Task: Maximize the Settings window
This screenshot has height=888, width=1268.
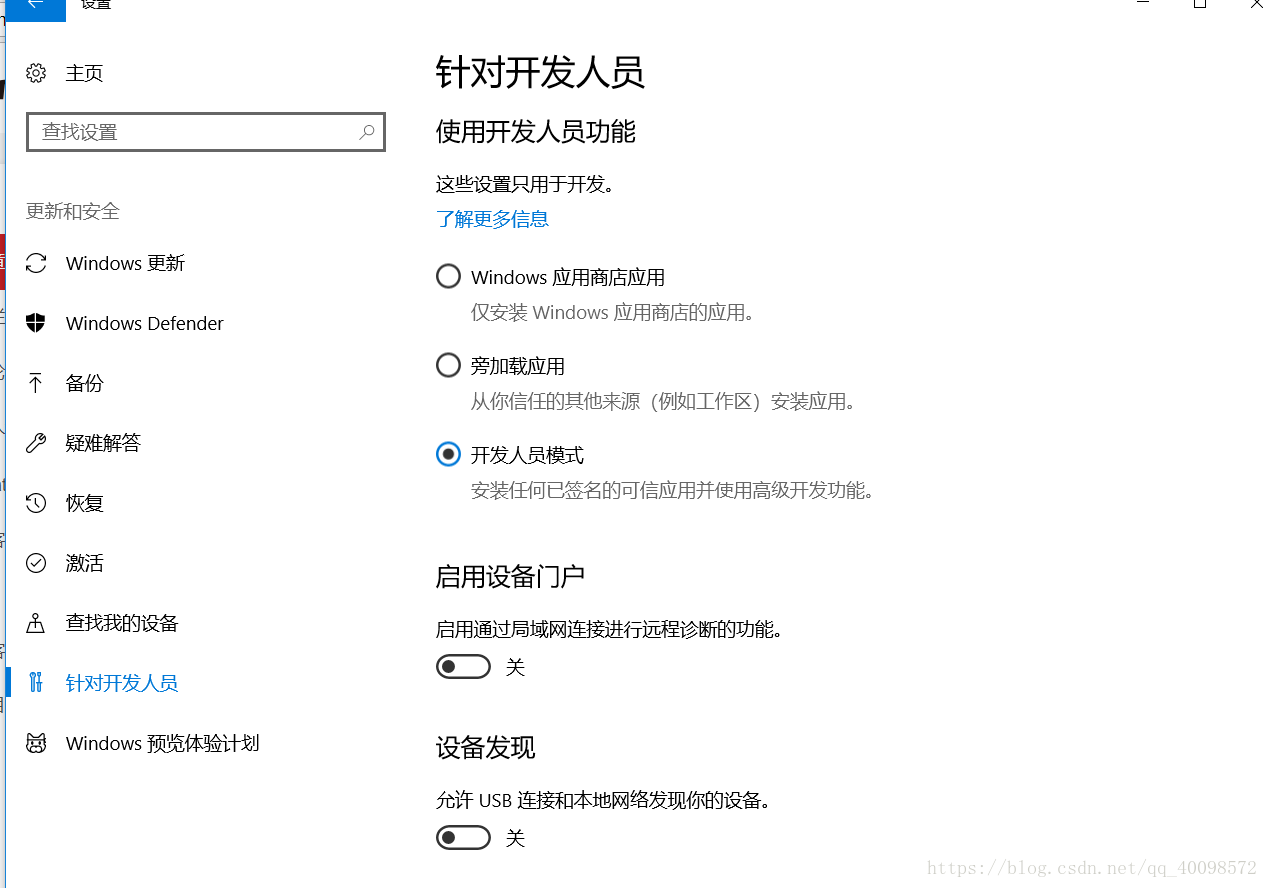Action: (x=1200, y=4)
